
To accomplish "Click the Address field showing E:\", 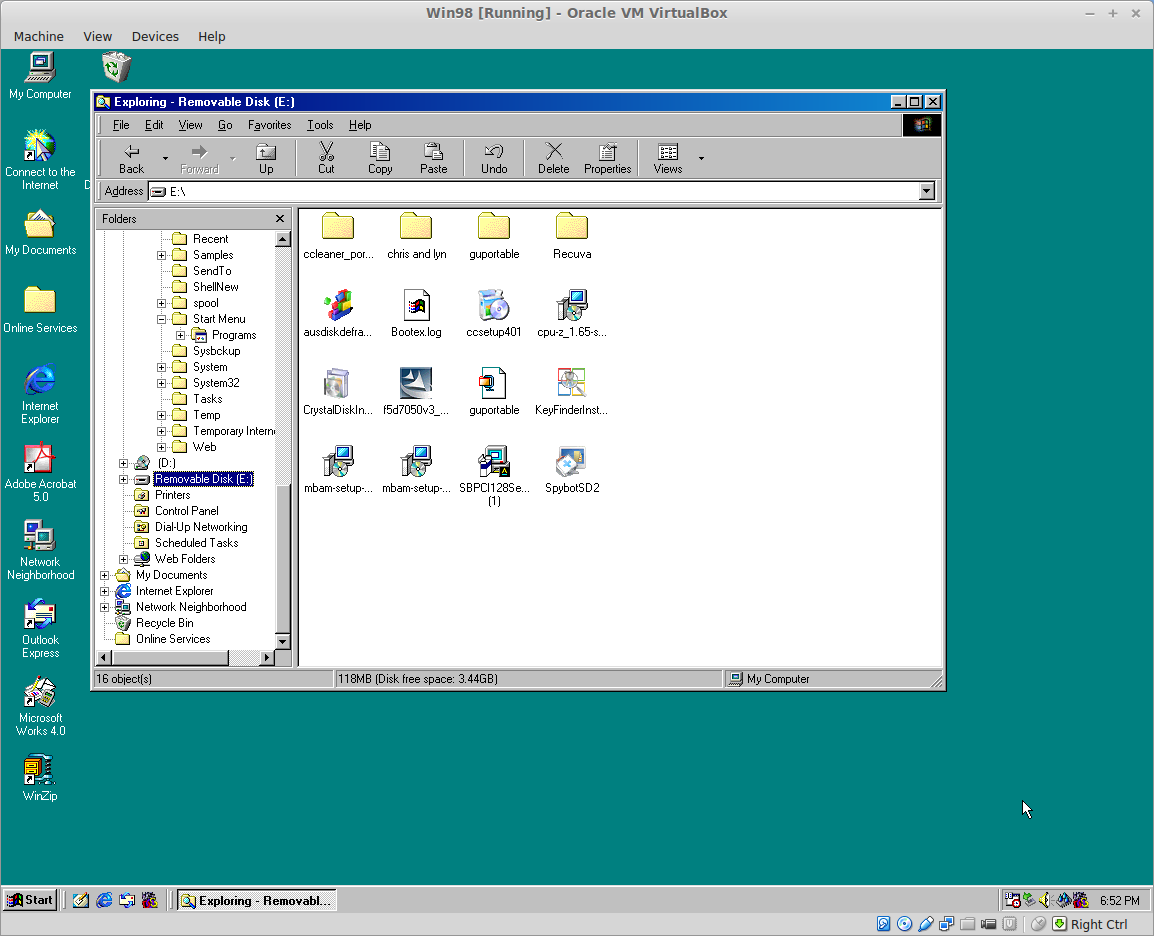I will tap(534, 191).
